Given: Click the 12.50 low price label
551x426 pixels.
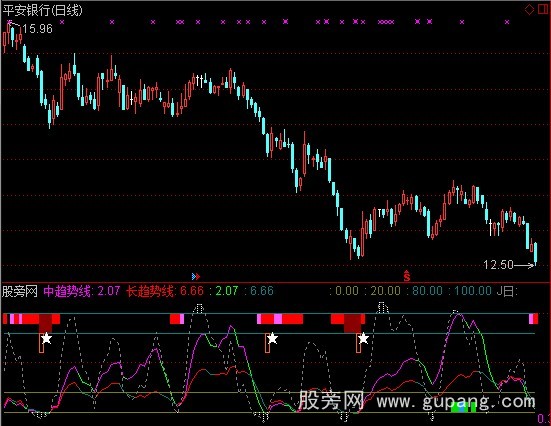Looking at the screenshot, I should [x=498, y=264].
